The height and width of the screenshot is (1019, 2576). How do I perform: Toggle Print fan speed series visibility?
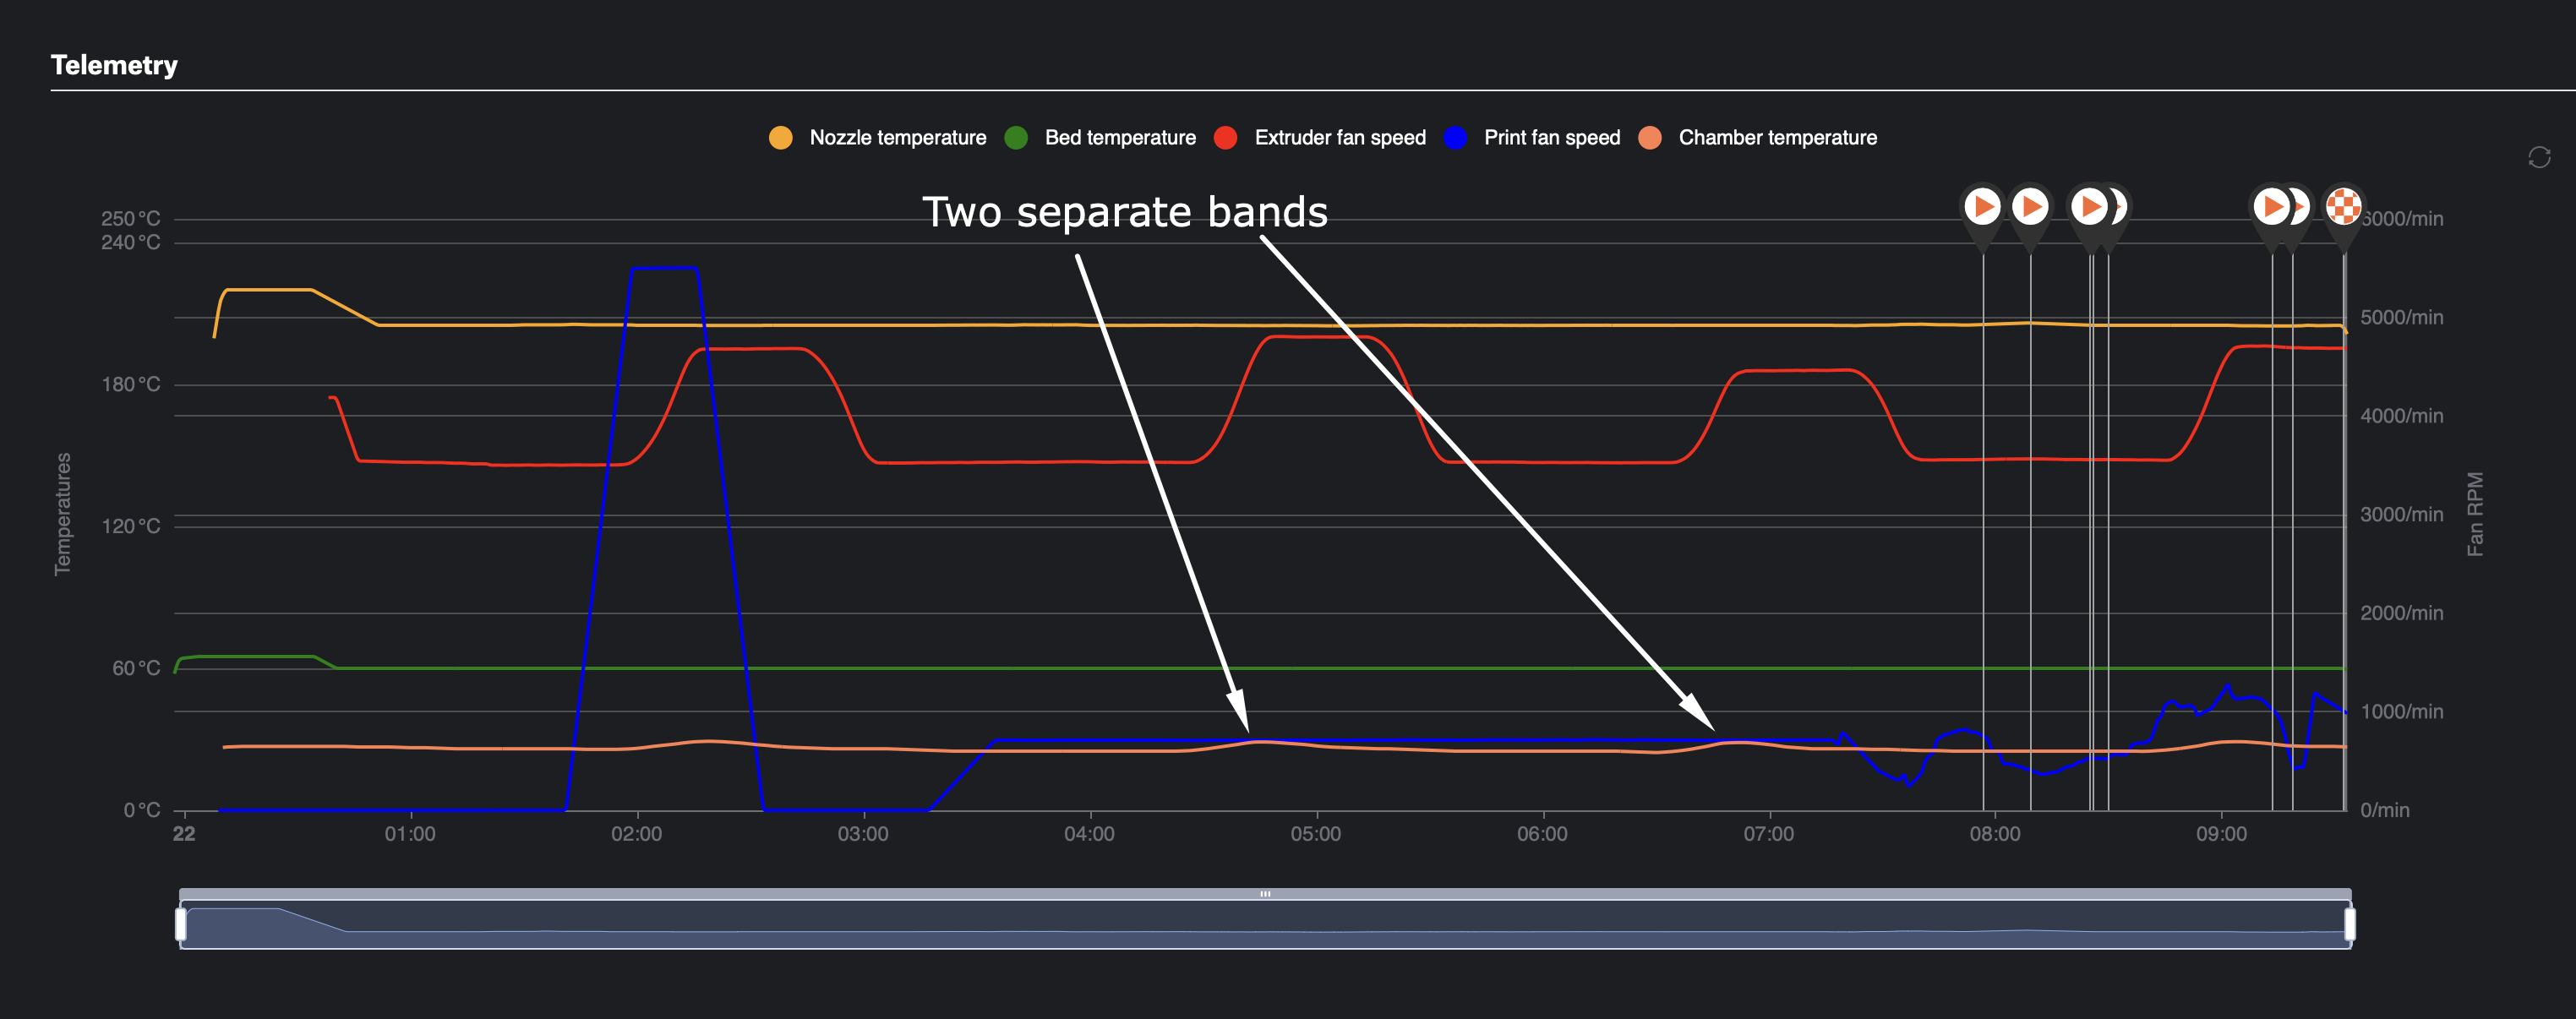(1551, 138)
